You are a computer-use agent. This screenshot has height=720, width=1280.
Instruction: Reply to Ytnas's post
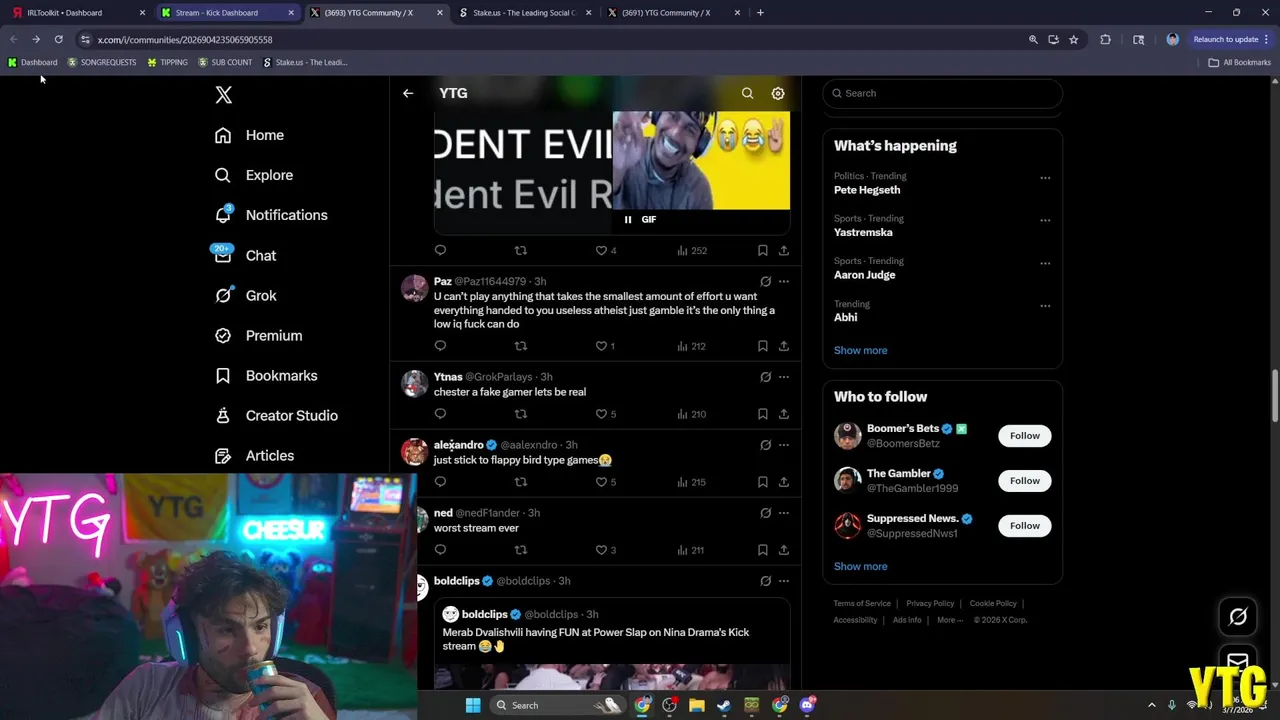[x=440, y=414]
